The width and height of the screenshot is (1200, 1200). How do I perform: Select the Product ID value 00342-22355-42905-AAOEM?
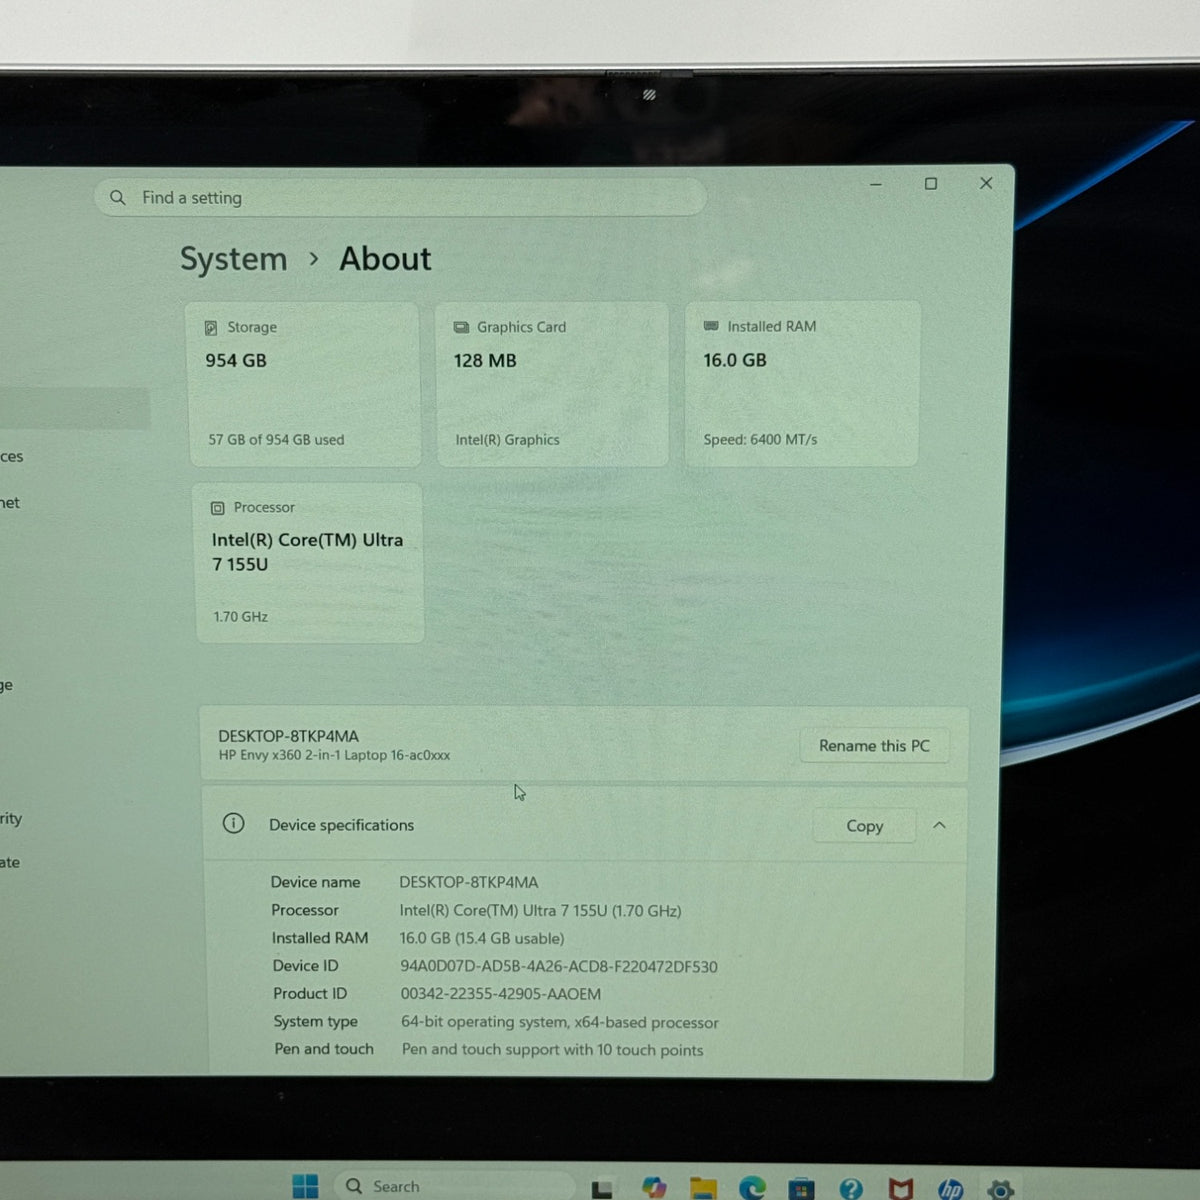pos(501,994)
